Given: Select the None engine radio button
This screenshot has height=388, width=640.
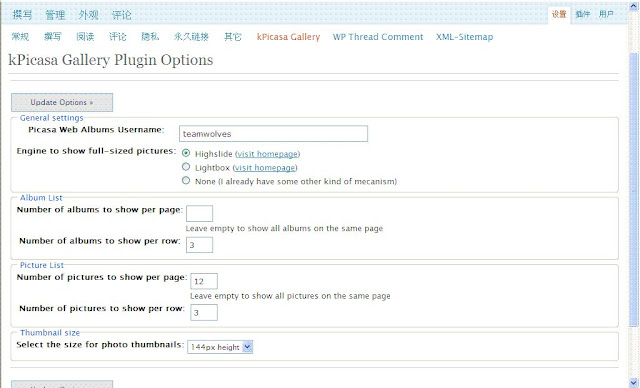Looking at the screenshot, I should tap(186, 180).
